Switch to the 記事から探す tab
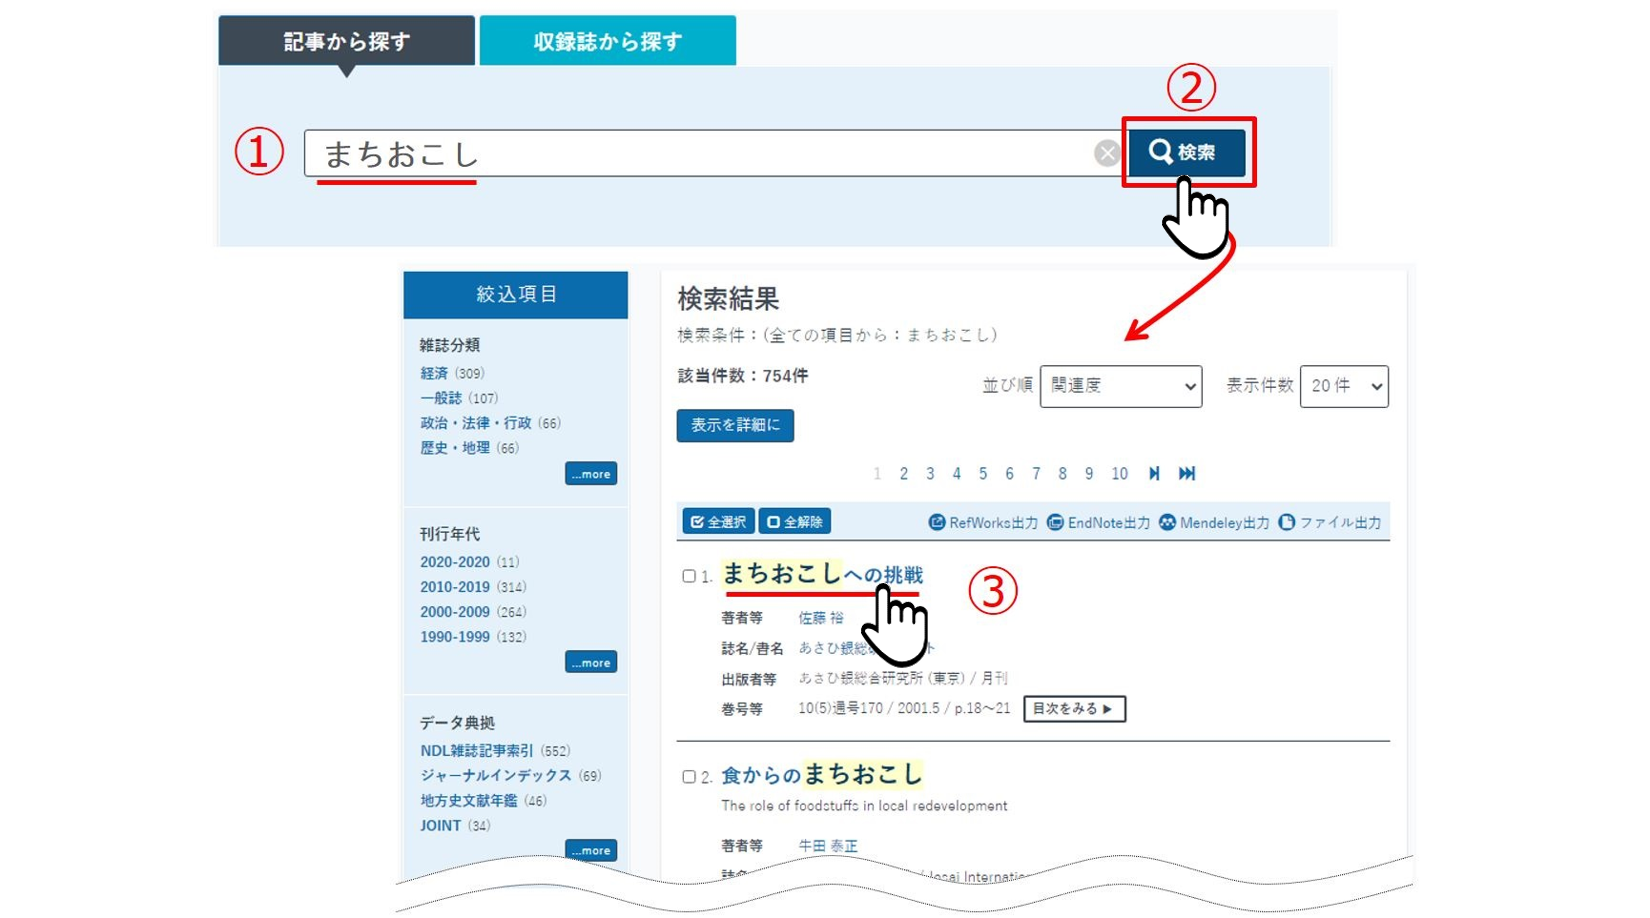 (346, 41)
